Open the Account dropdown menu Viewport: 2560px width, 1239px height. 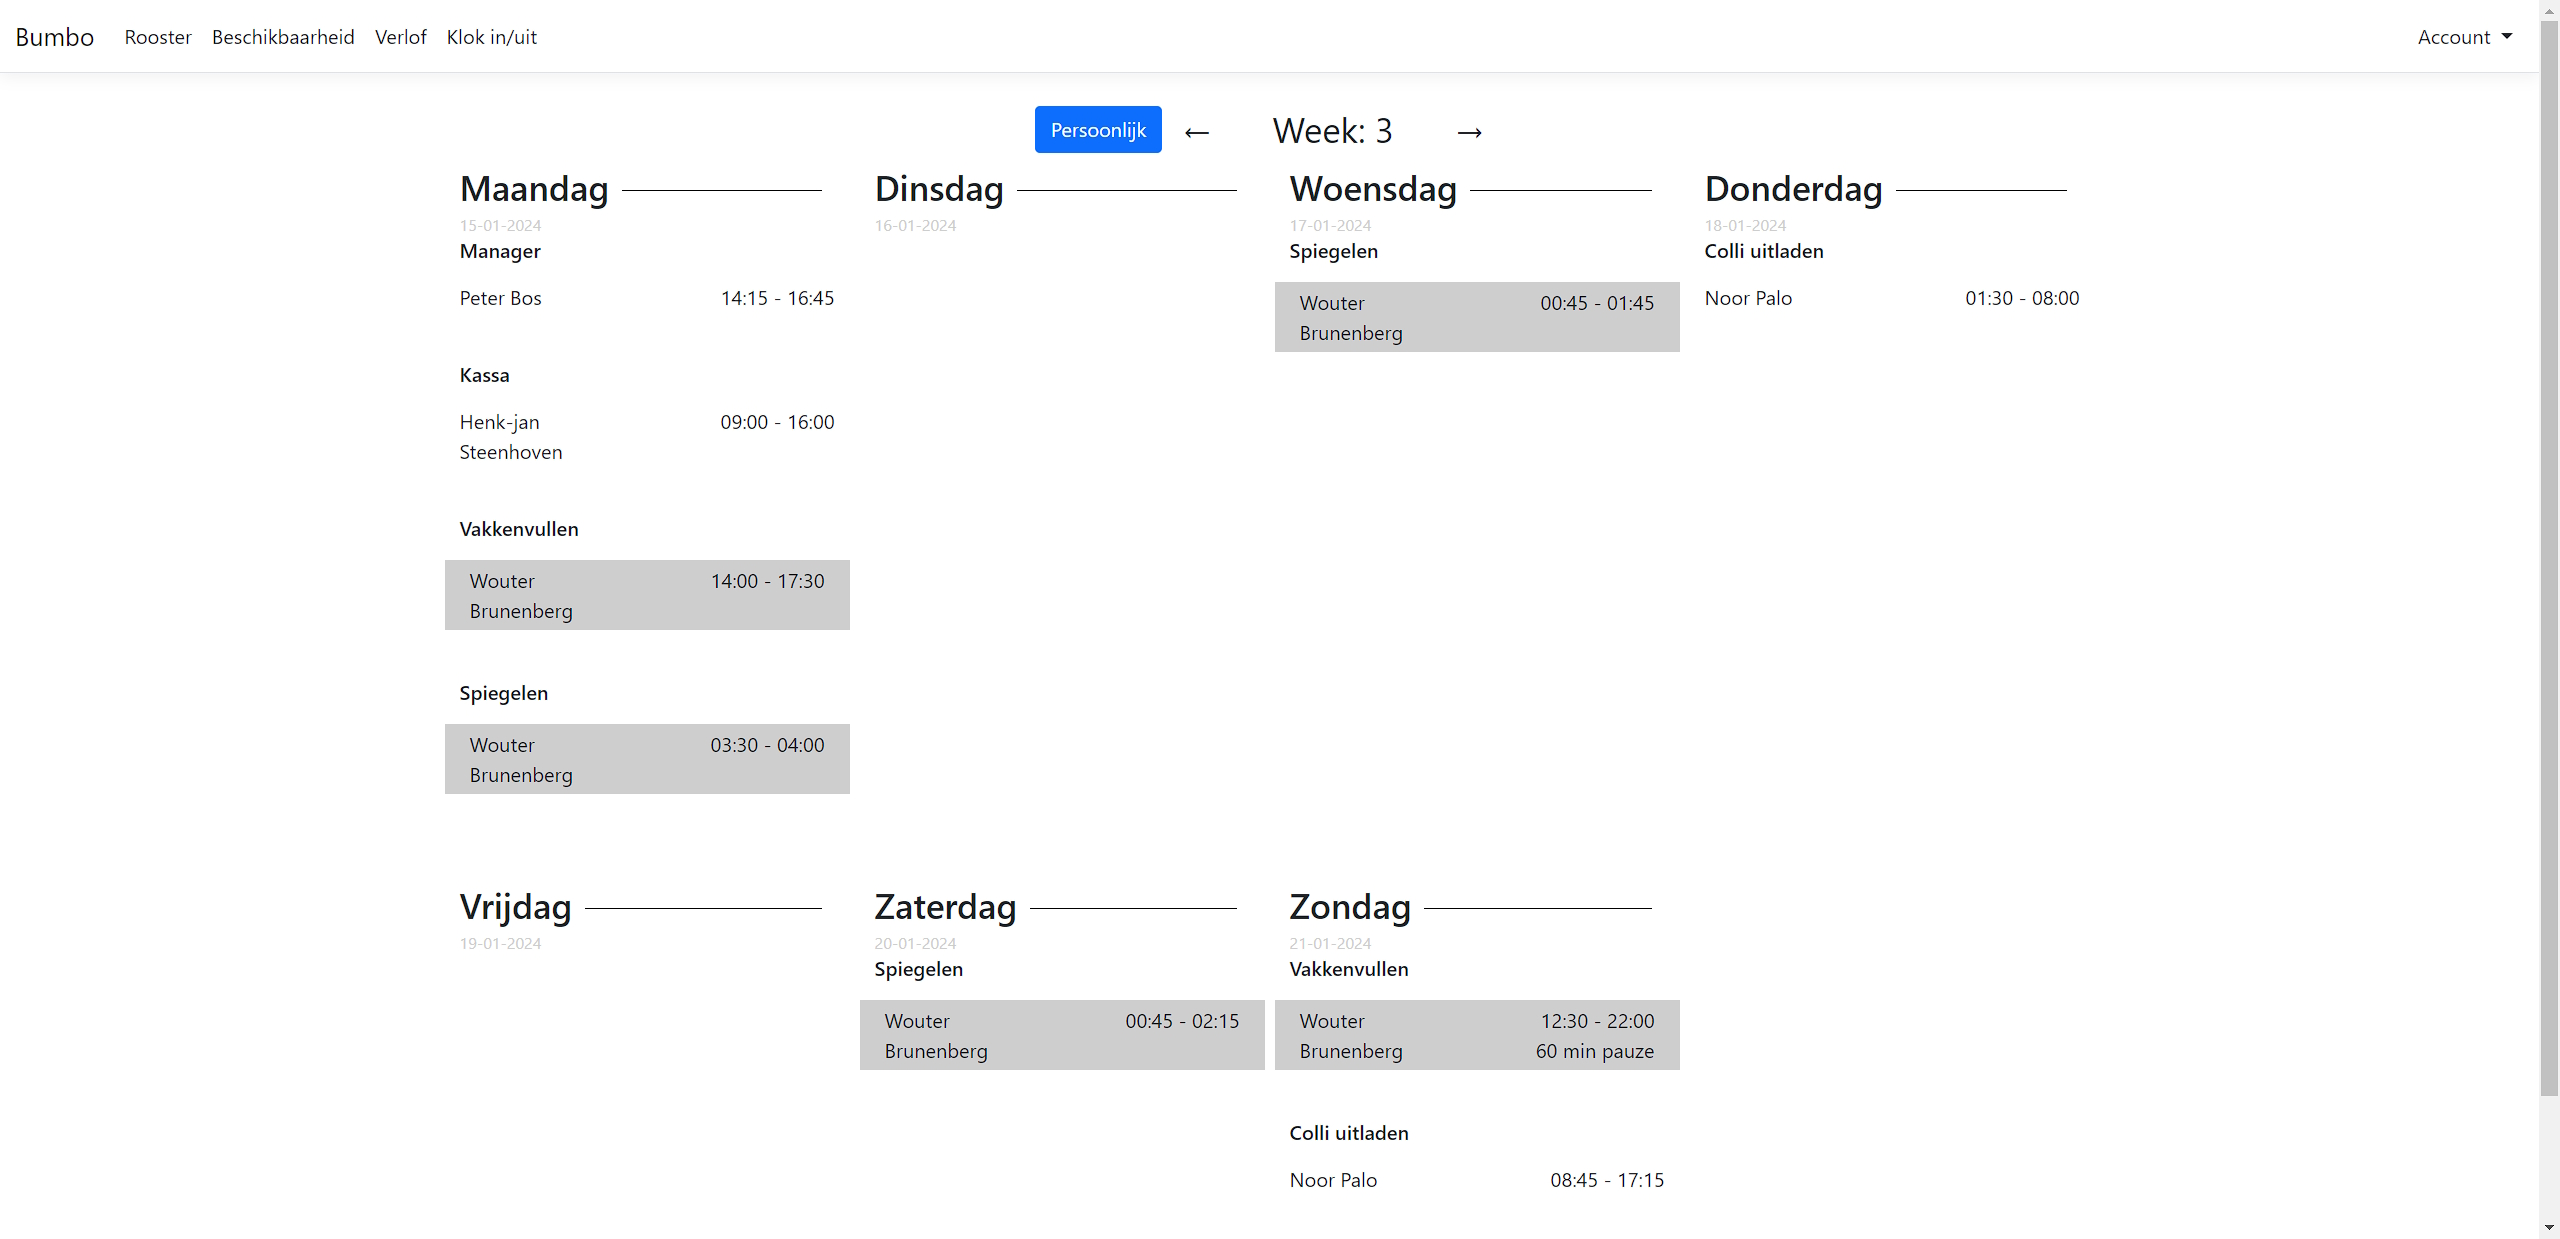click(x=2464, y=37)
